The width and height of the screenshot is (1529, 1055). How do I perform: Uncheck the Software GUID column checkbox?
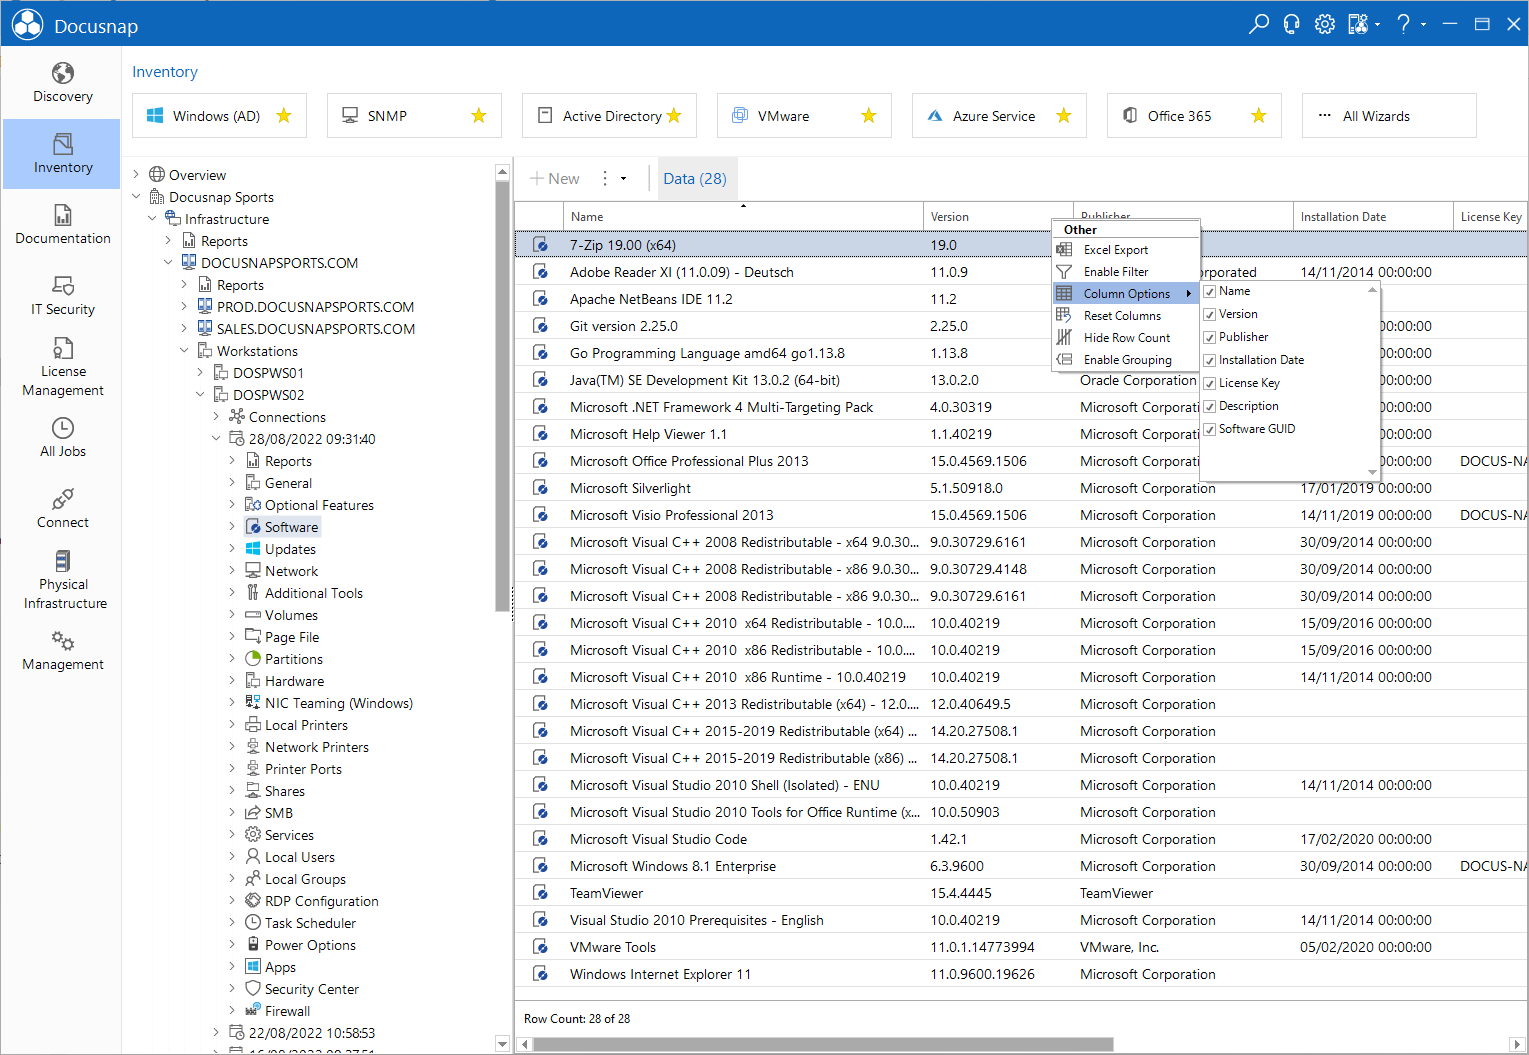[1209, 430]
